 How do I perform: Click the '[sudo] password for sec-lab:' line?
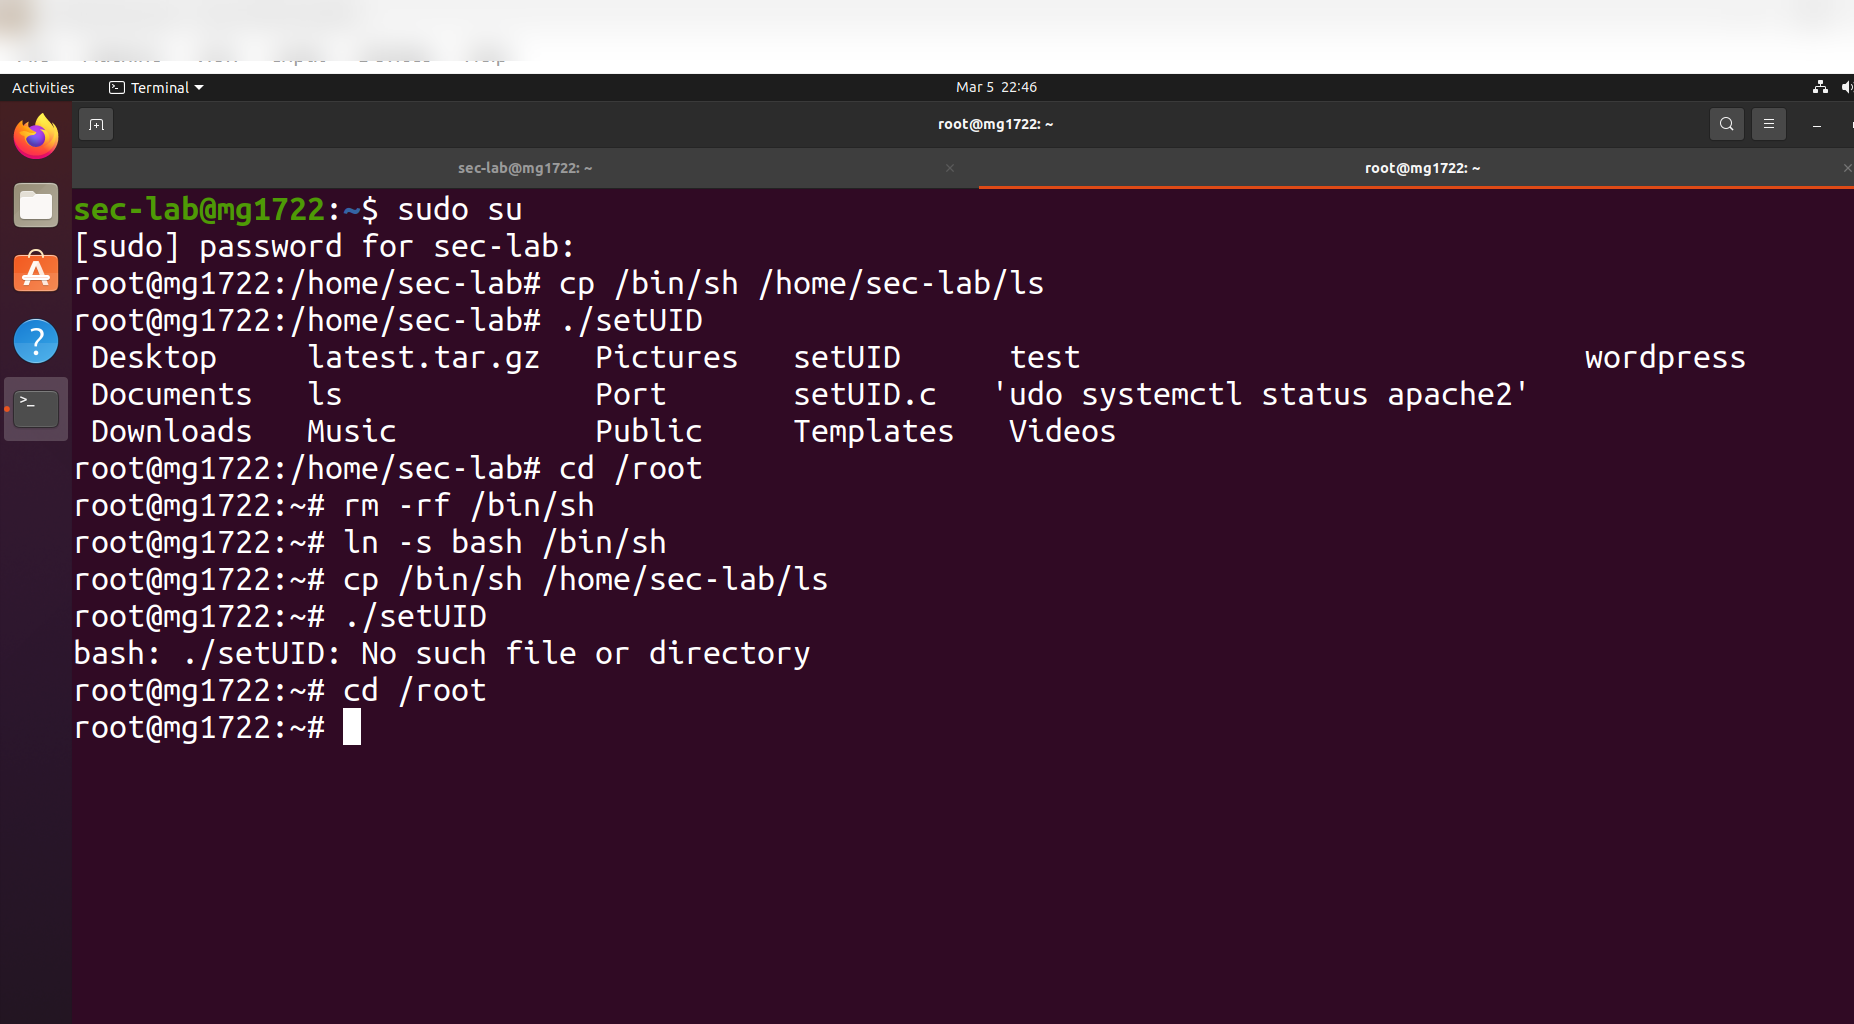(324, 247)
